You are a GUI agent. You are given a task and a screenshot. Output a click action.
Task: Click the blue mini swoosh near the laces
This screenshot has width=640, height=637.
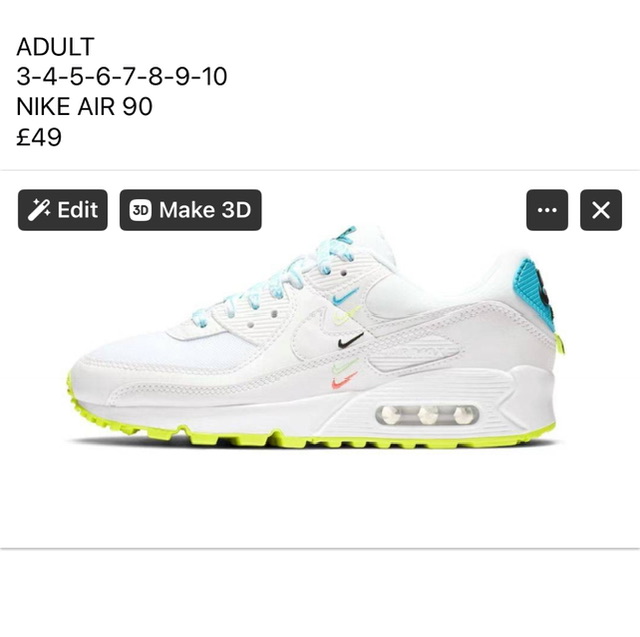pos(345,296)
